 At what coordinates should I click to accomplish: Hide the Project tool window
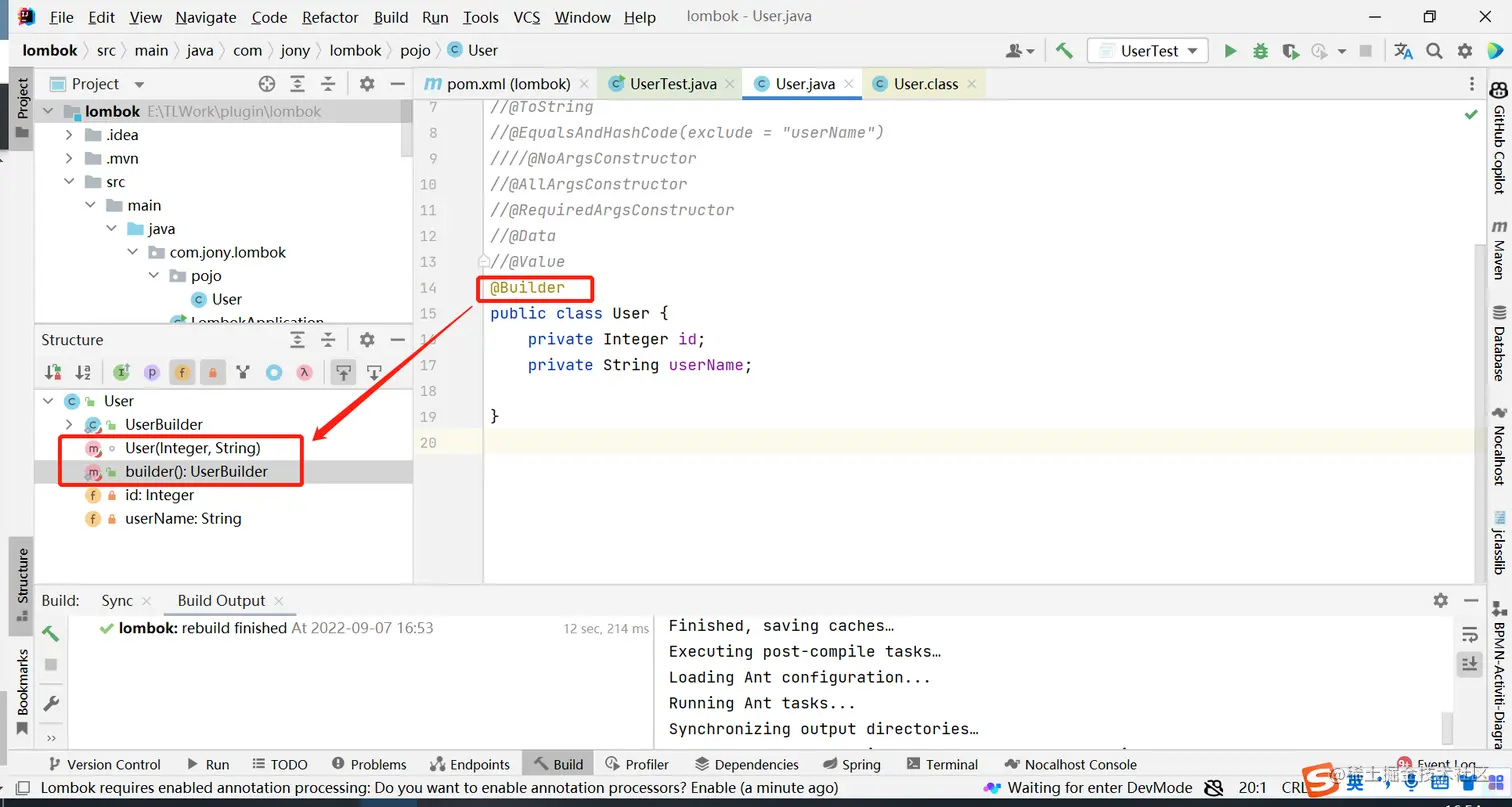point(397,84)
